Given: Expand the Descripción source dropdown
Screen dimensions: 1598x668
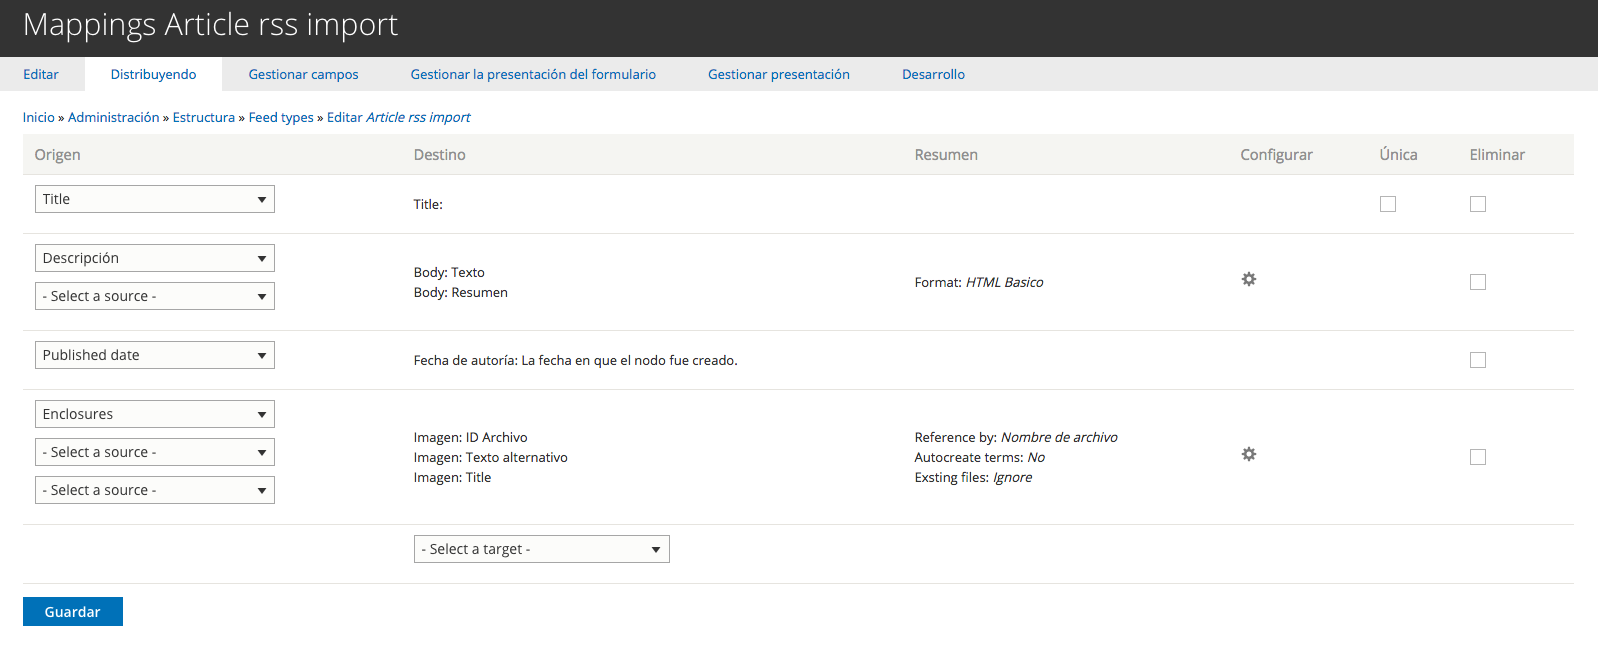Looking at the screenshot, I should coord(155,258).
